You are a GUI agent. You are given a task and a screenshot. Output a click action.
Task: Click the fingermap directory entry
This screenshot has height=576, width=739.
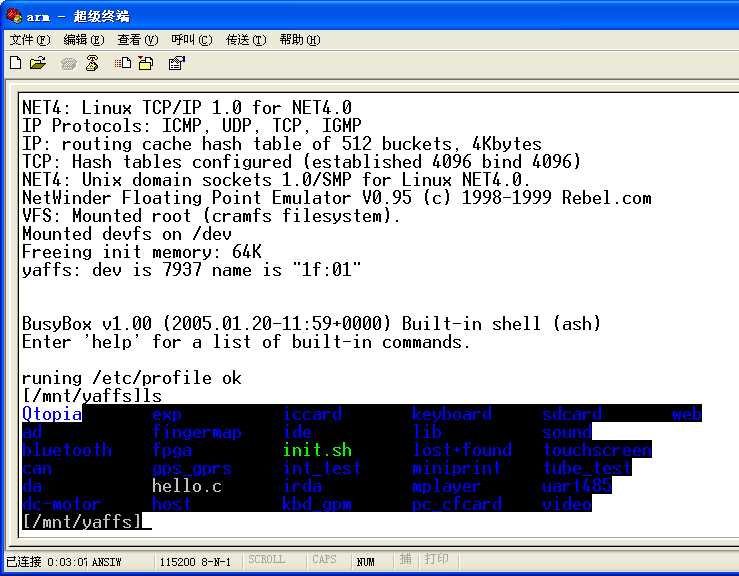[197, 432]
